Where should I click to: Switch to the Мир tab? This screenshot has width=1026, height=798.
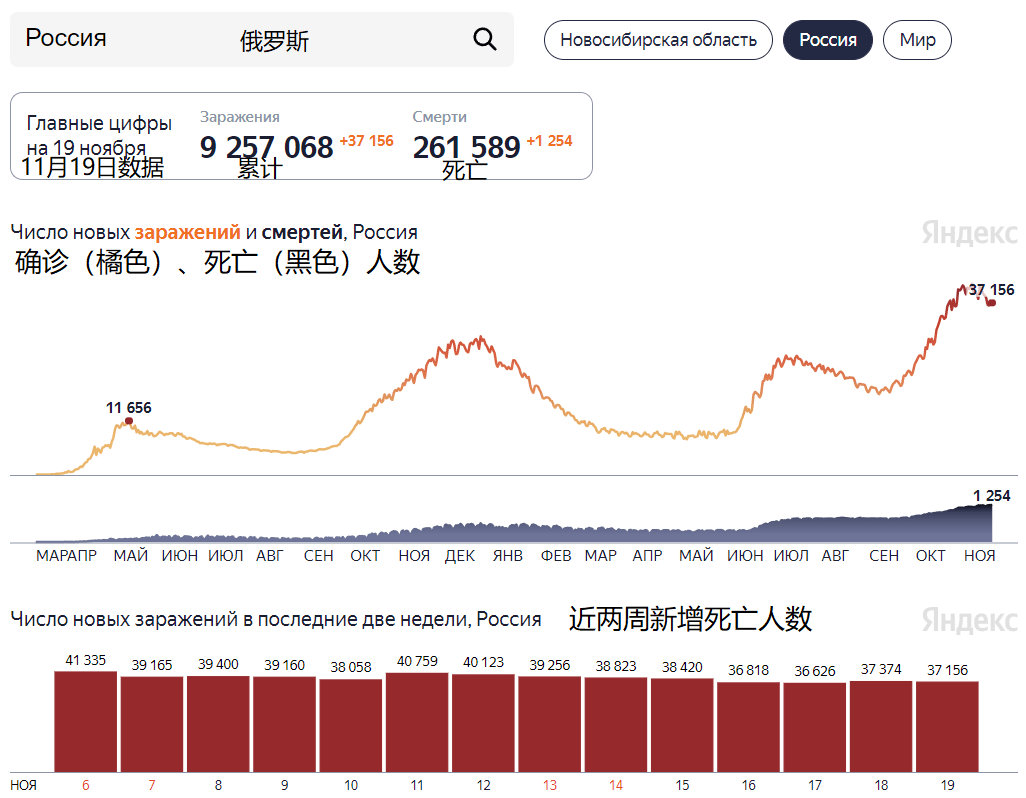pyautogui.click(x=917, y=40)
